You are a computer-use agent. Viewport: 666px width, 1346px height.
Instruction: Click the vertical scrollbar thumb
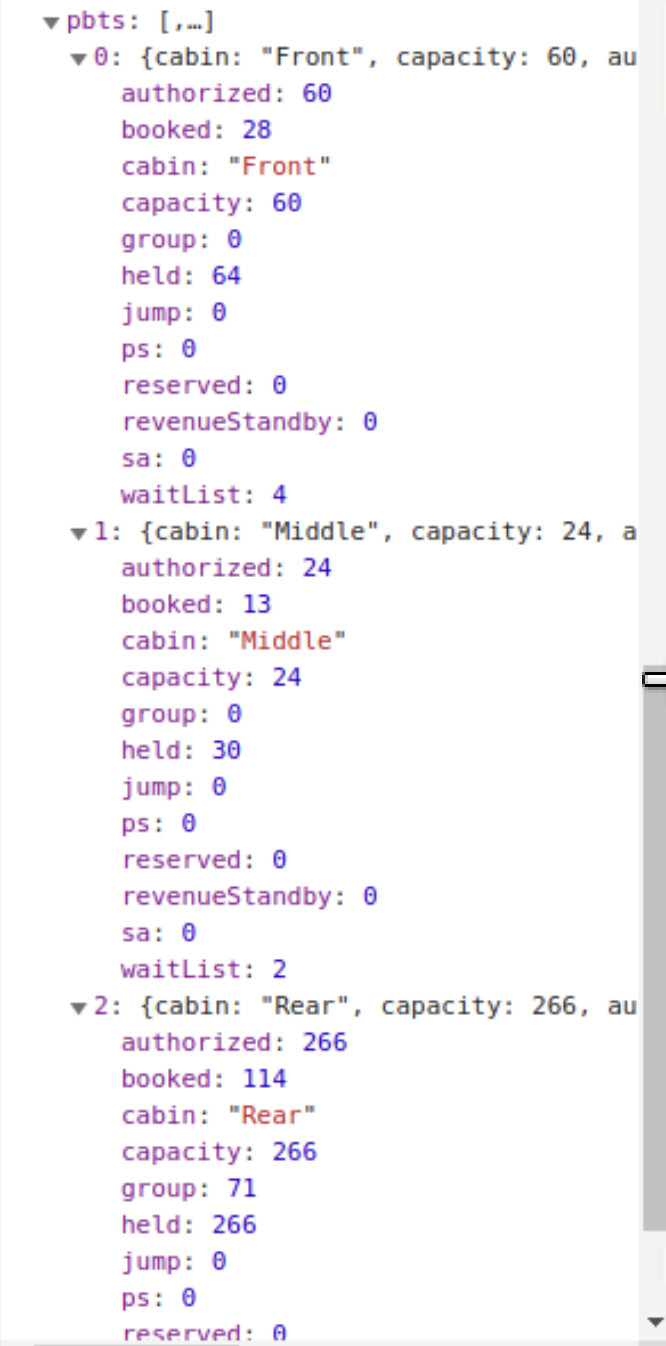click(x=654, y=950)
